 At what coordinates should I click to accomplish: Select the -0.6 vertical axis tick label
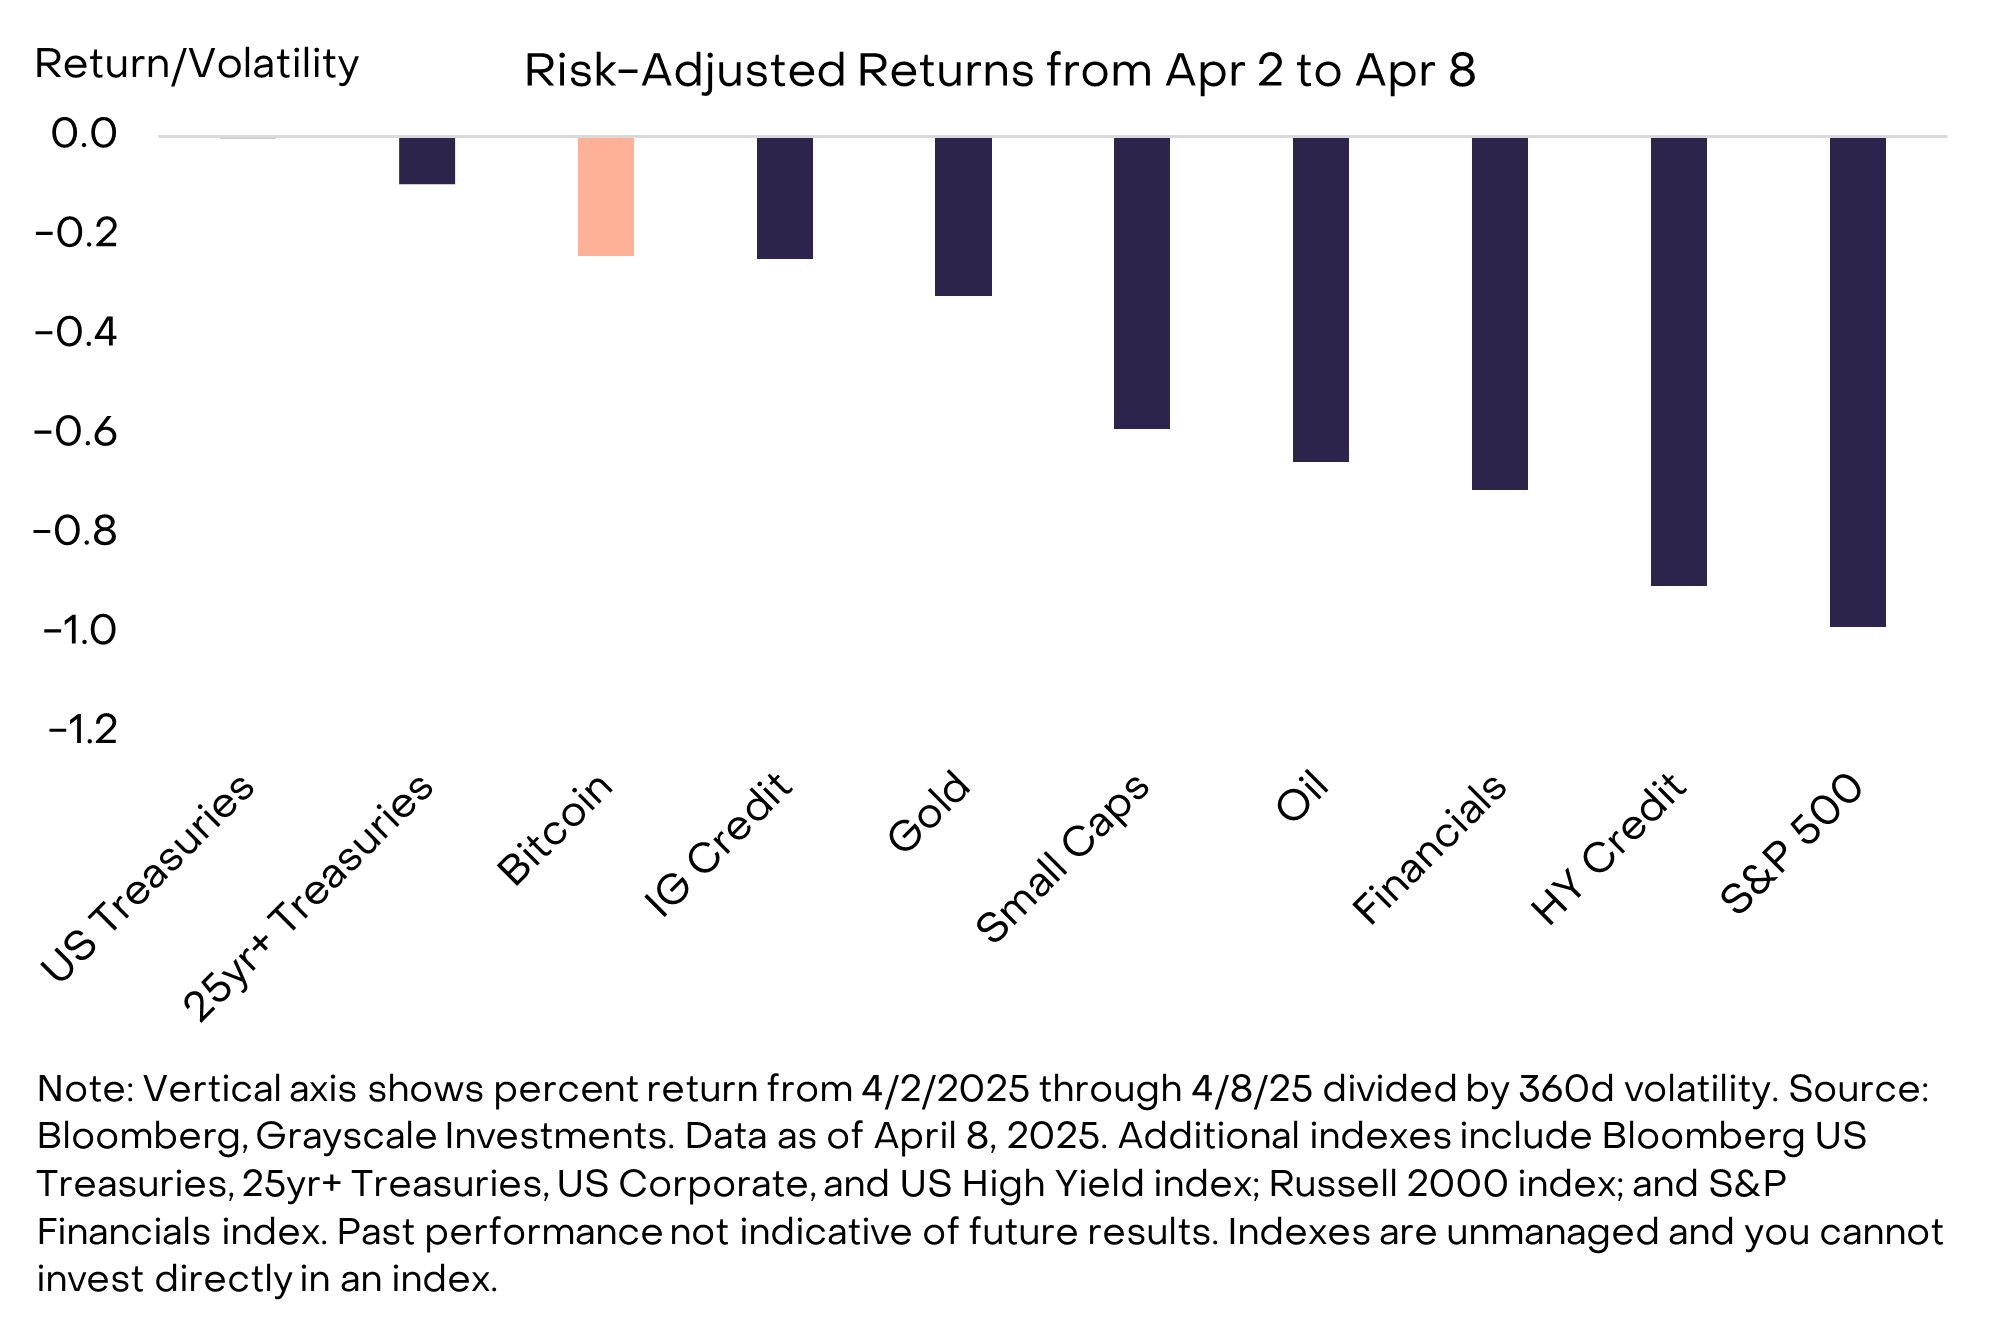[76, 432]
